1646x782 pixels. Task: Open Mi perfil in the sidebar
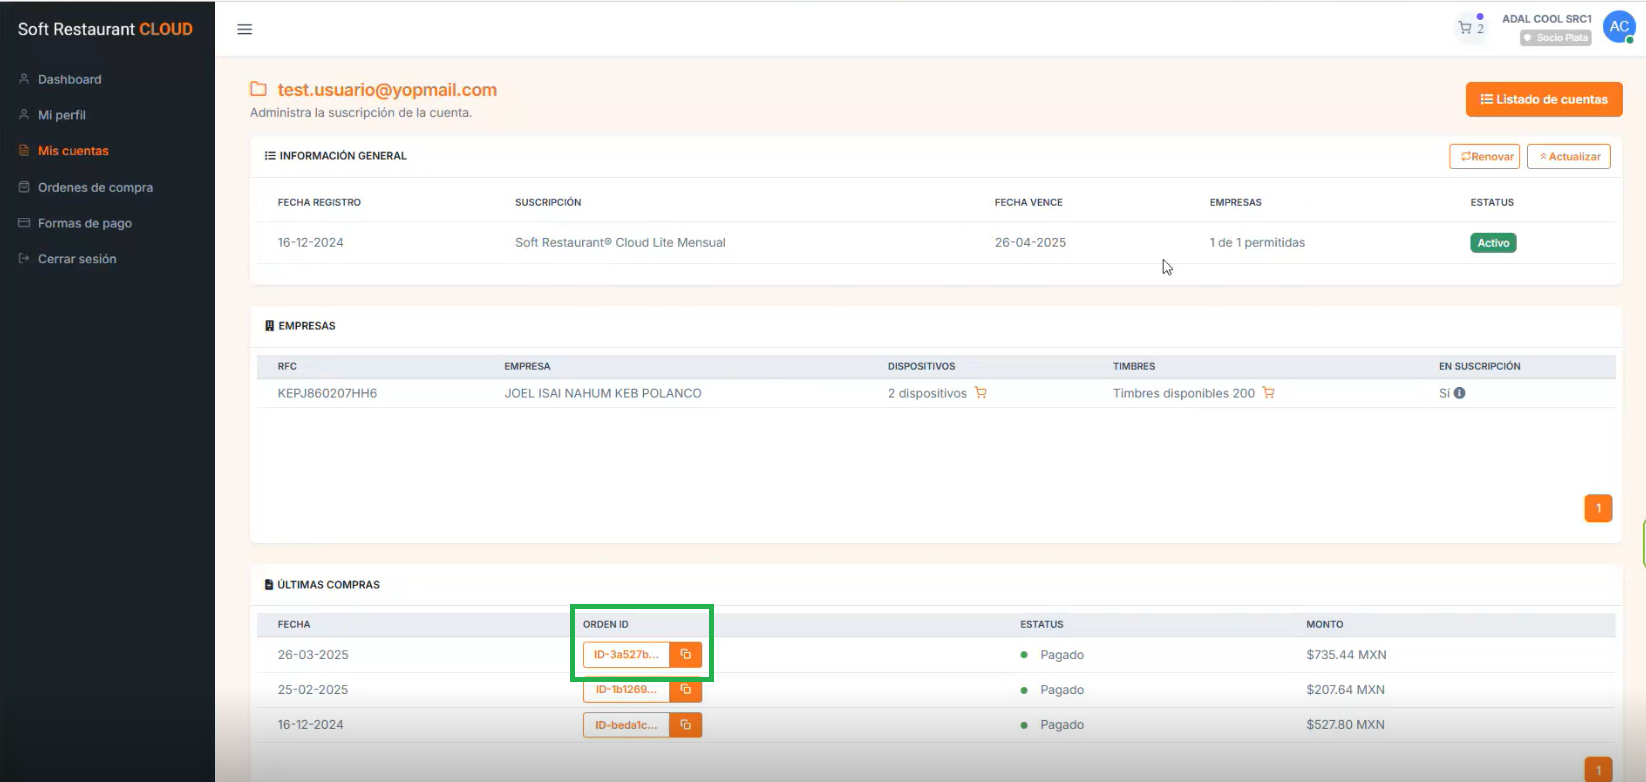point(62,115)
